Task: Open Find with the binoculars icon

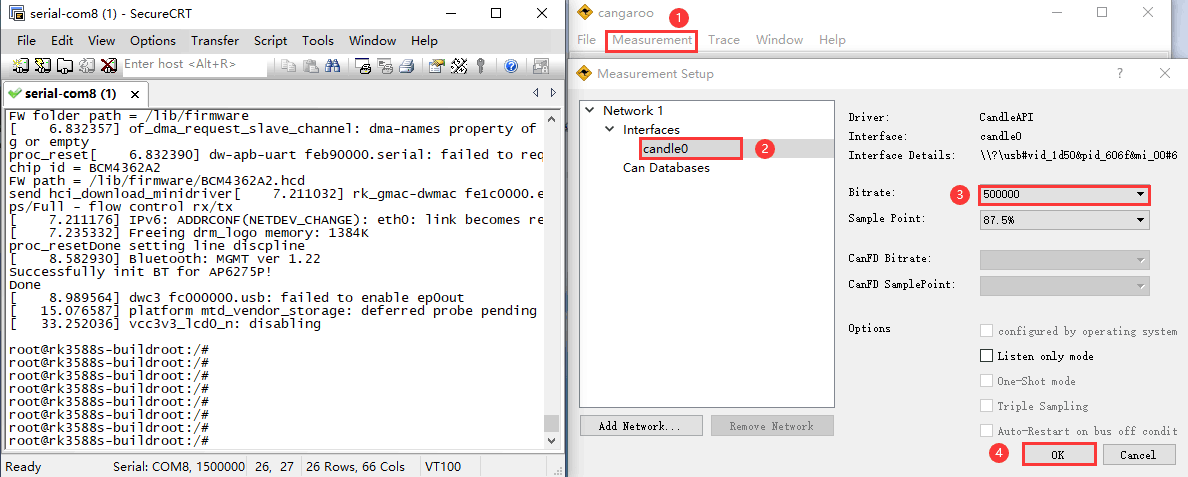Action: point(333,66)
